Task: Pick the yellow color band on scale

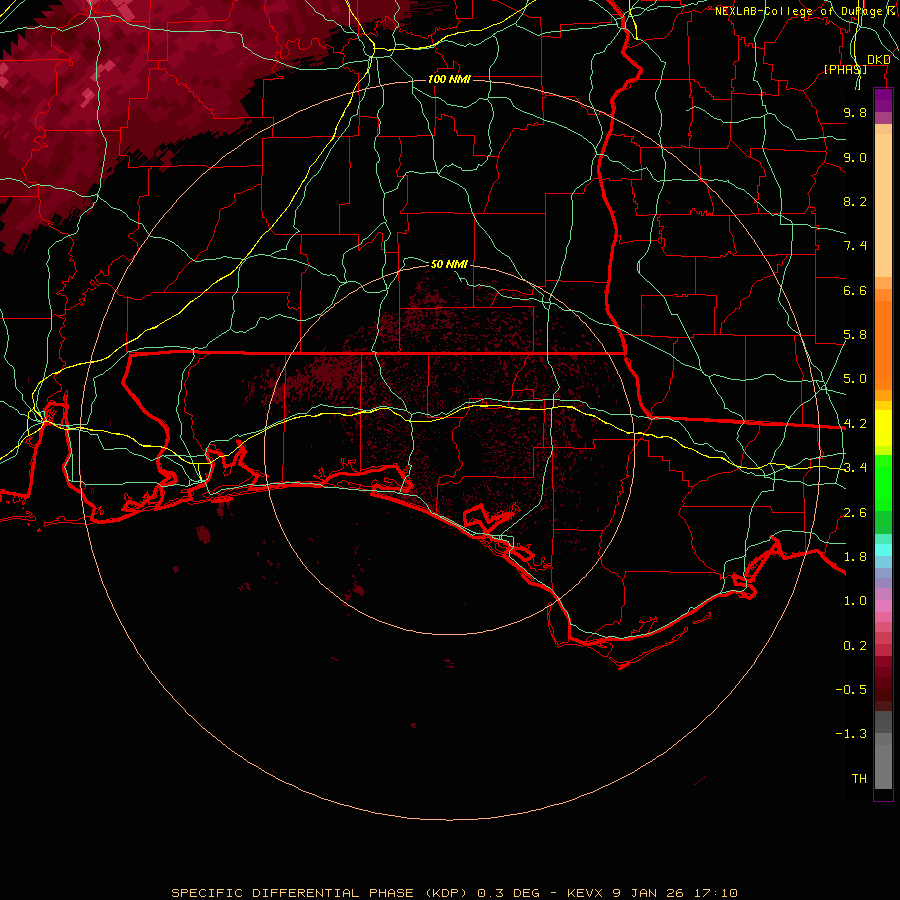Action: pos(883,428)
